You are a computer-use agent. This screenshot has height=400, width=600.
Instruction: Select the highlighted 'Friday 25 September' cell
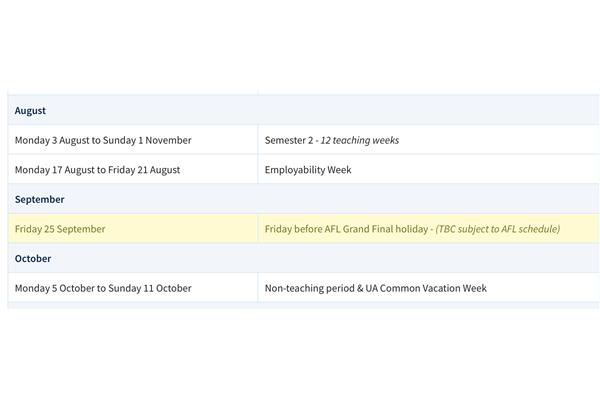(x=133, y=229)
